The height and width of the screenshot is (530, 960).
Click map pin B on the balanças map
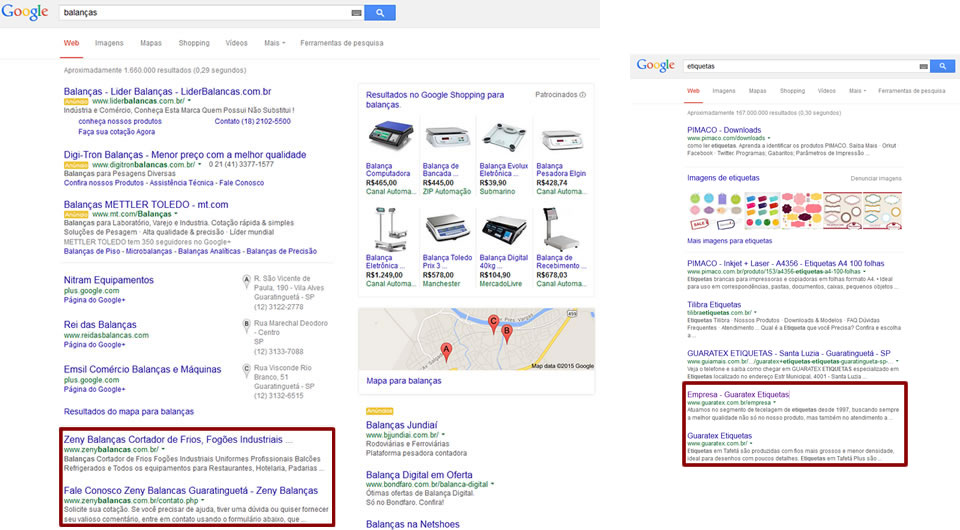click(506, 334)
